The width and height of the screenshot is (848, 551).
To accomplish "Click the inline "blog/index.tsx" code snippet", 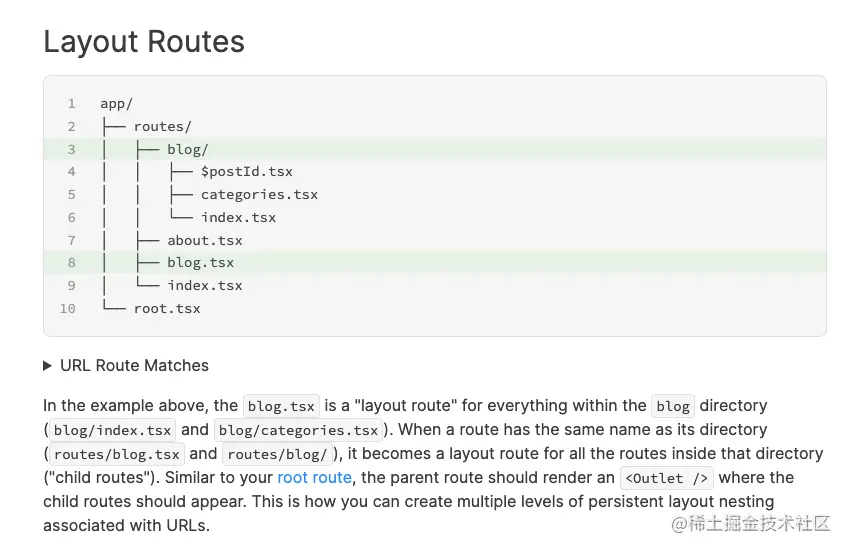I will point(112,431).
